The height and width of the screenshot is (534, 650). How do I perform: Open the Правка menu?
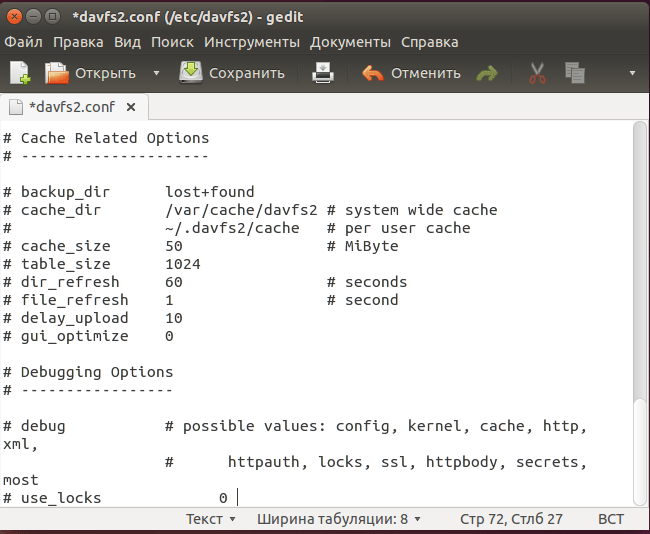pyautogui.click(x=78, y=42)
